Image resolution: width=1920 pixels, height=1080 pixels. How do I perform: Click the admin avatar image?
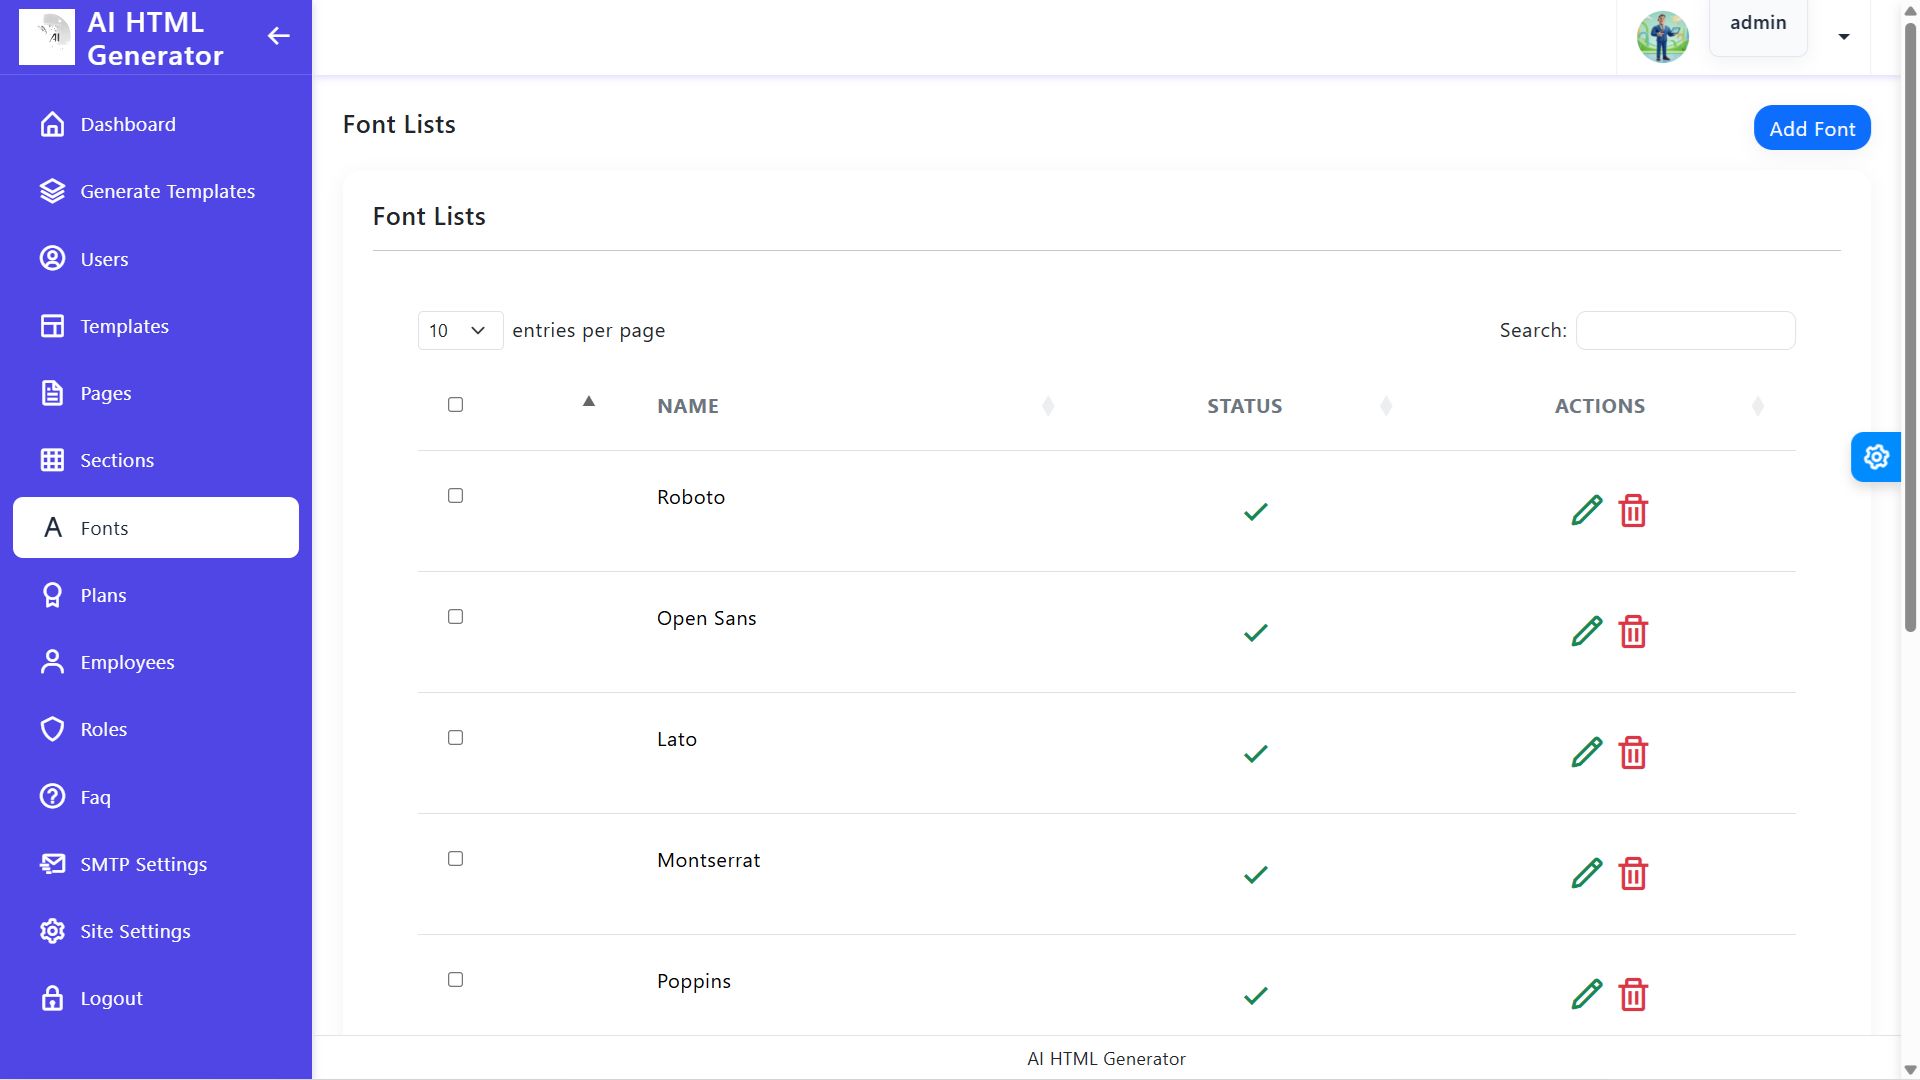(1662, 37)
